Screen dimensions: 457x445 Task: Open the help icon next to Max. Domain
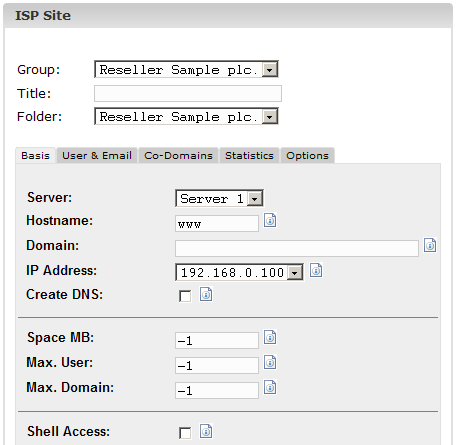270,387
